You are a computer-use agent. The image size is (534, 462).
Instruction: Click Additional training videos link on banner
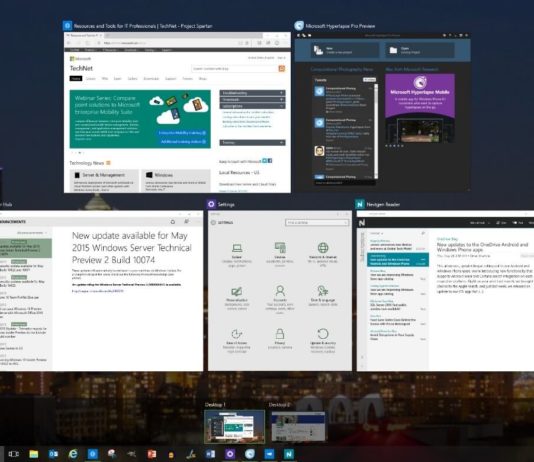183,141
